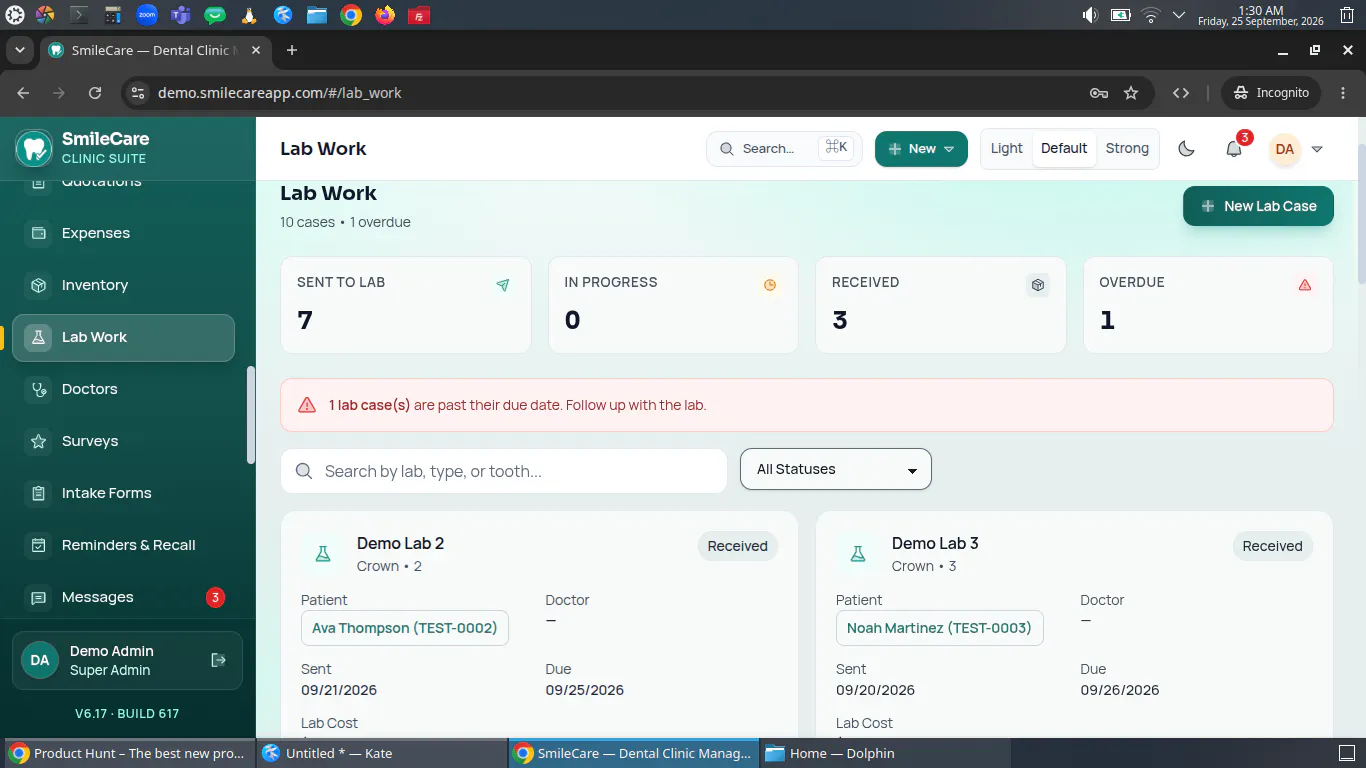Click the flask icon on the Demo Lab 2 card
Image resolution: width=1366 pixels, height=768 pixels.
[322, 553]
